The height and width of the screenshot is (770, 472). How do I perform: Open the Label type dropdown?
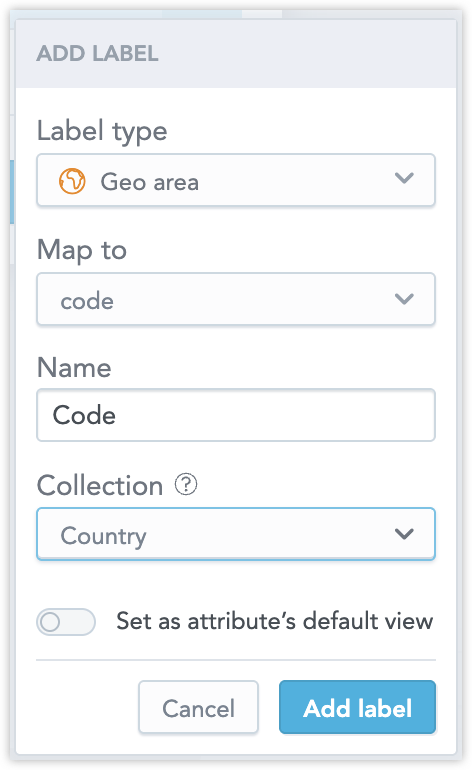pos(236,180)
